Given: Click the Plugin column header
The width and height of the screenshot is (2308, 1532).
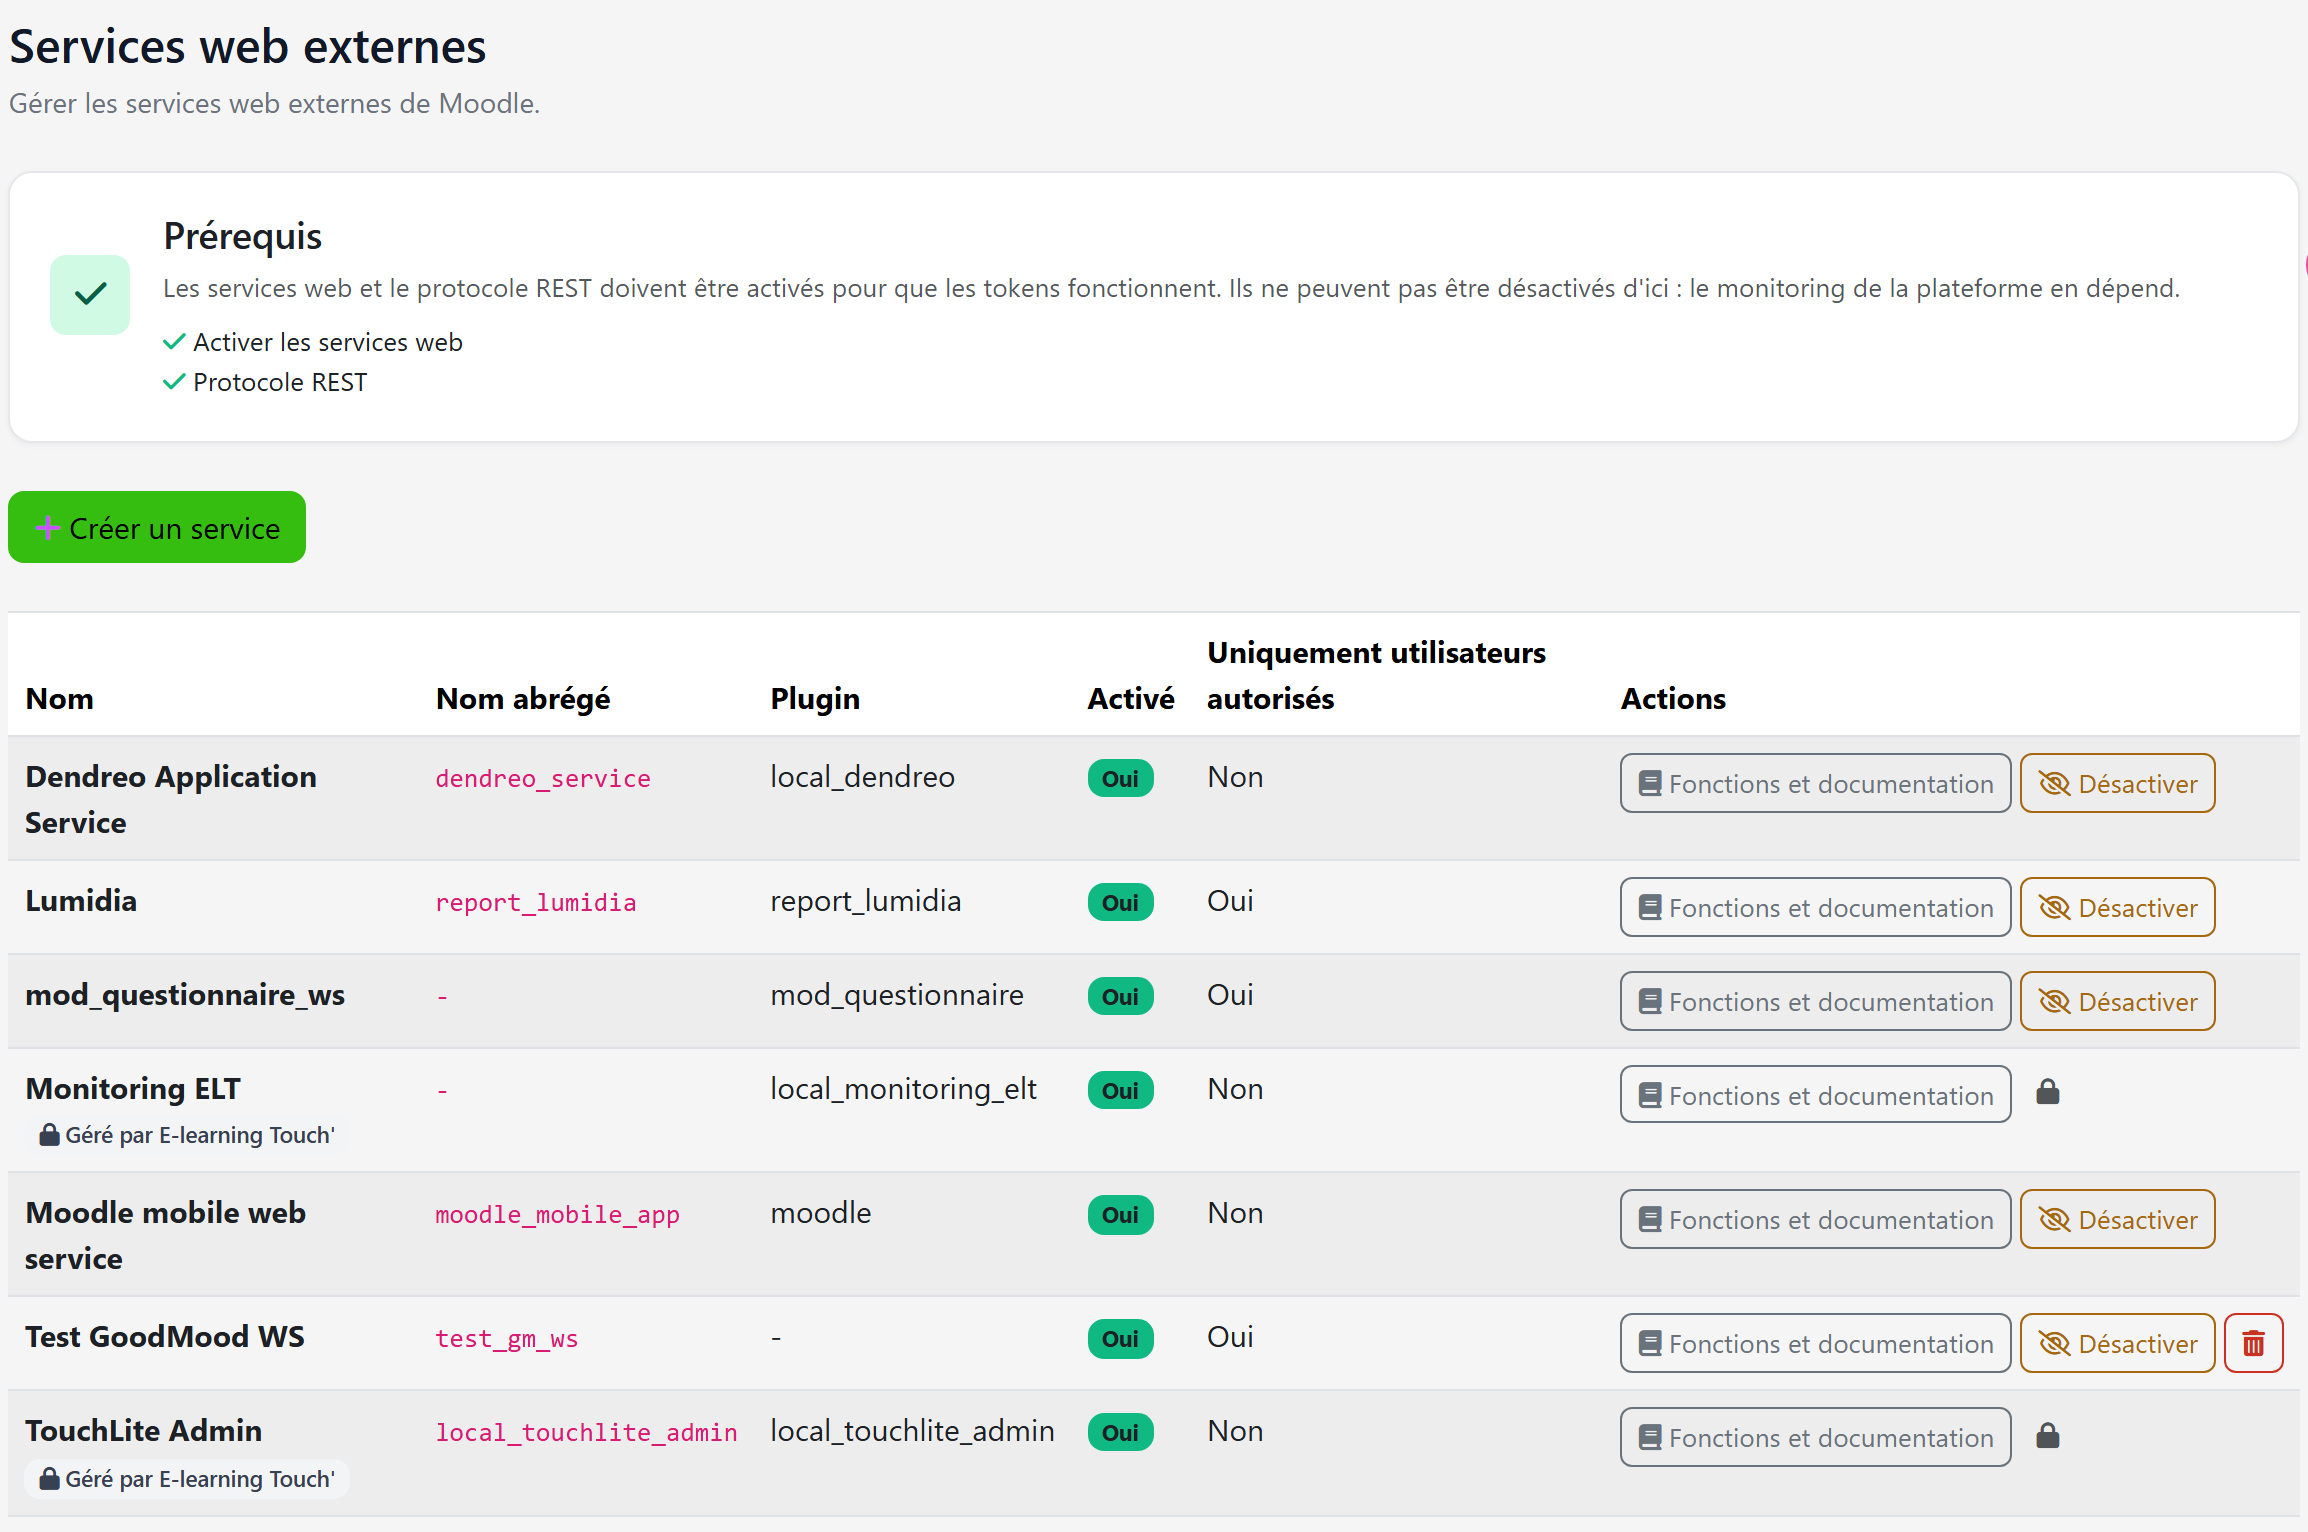Looking at the screenshot, I should coord(815,698).
